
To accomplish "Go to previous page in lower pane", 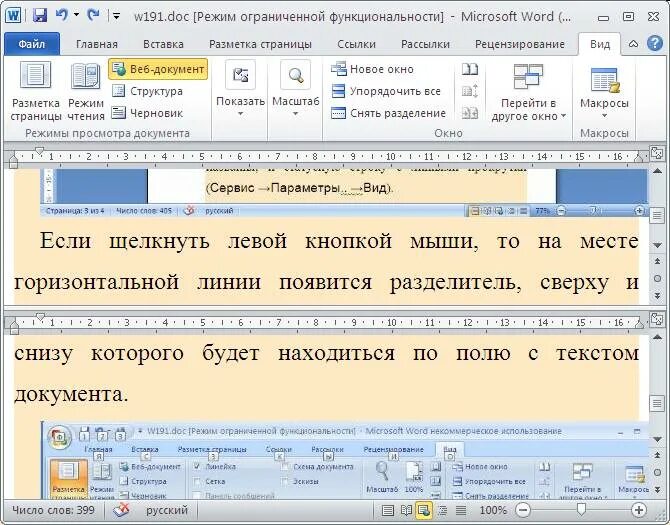I will pos(657,455).
